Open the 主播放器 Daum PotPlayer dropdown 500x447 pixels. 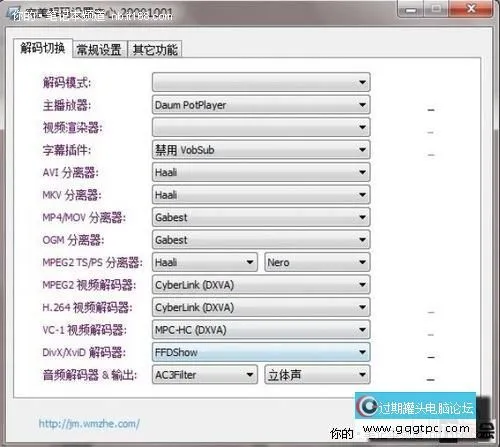tap(261, 105)
